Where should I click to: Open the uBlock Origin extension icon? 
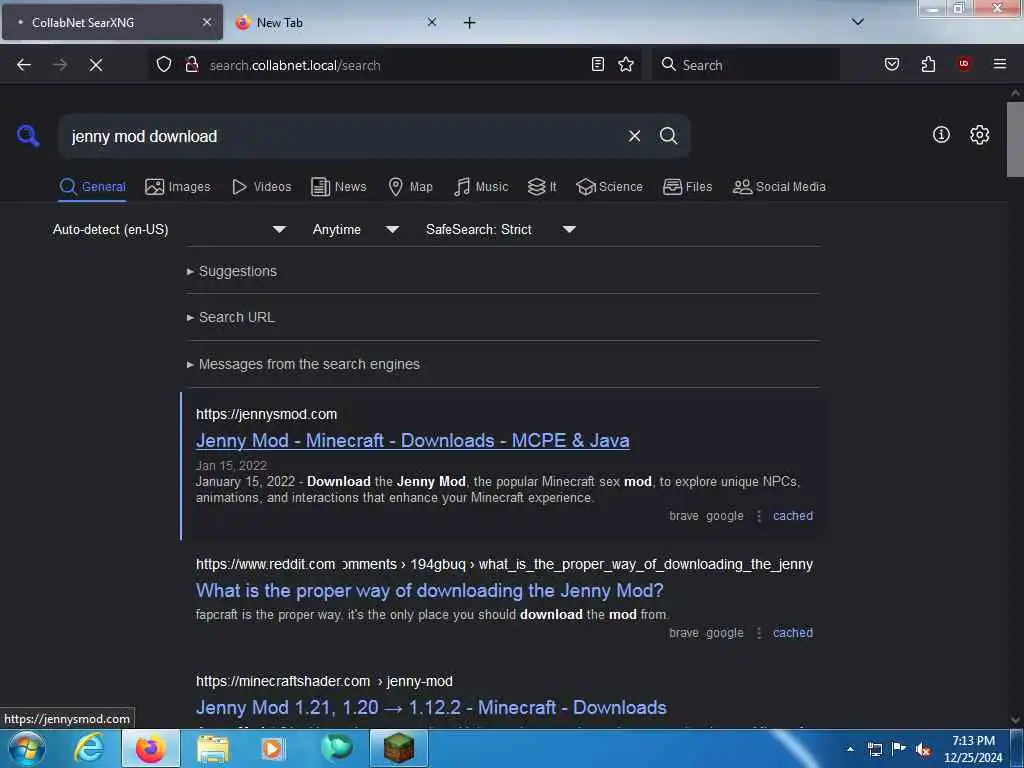click(964, 64)
